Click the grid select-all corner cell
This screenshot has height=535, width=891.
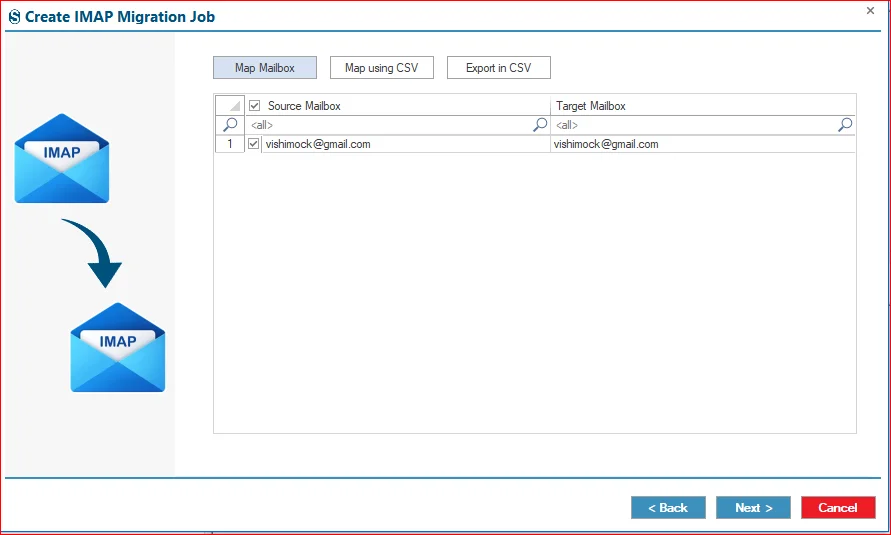tap(230, 106)
